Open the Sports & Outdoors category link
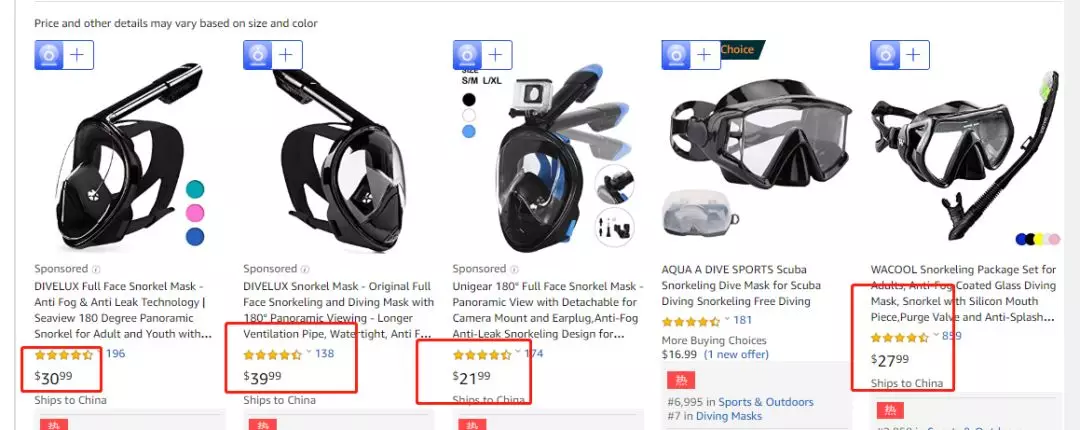The width and height of the screenshot is (1080, 430). coord(766,402)
